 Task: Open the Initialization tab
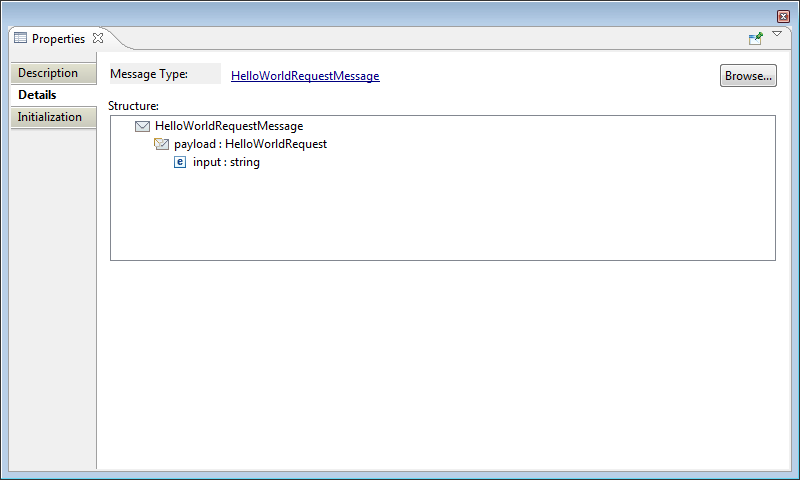pos(50,117)
